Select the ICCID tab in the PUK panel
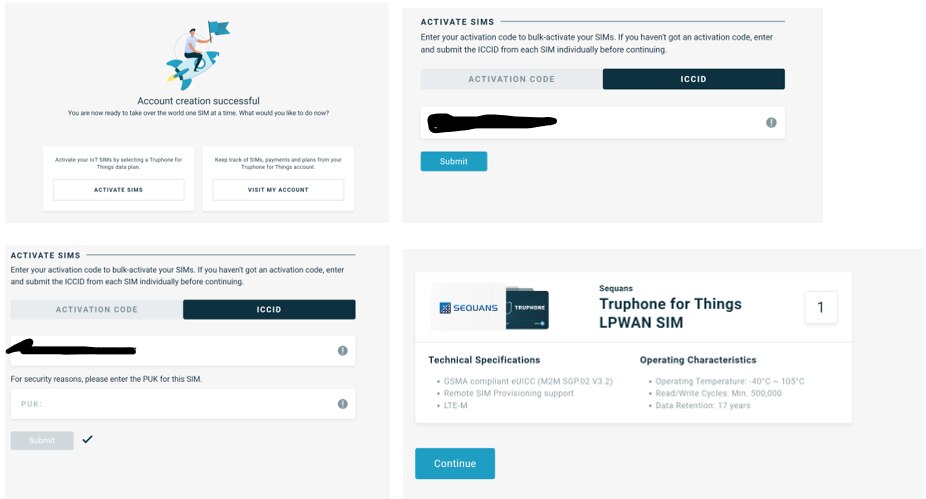The height and width of the screenshot is (499, 926). (269, 309)
